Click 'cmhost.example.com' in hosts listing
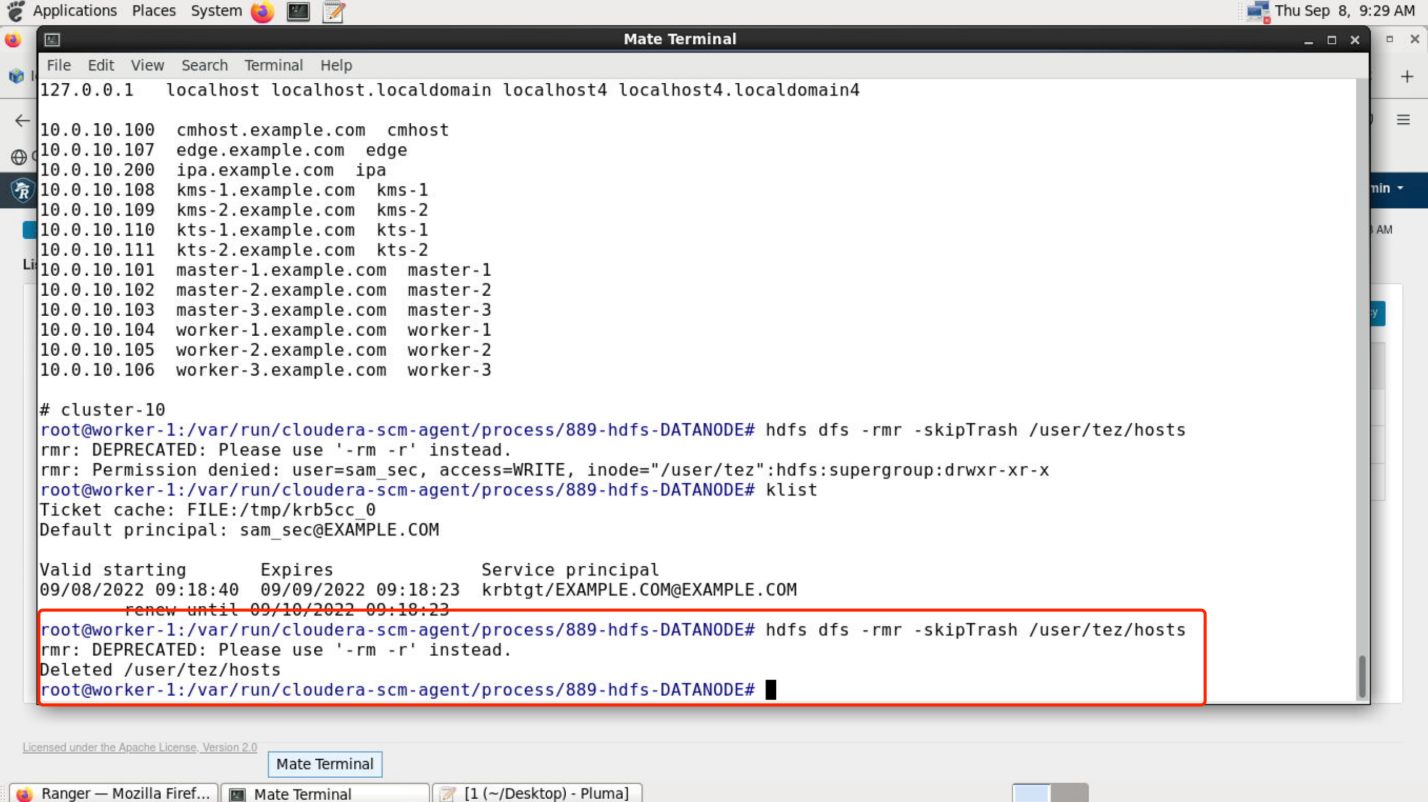This screenshot has height=802, width=1428. coord(271,130)
